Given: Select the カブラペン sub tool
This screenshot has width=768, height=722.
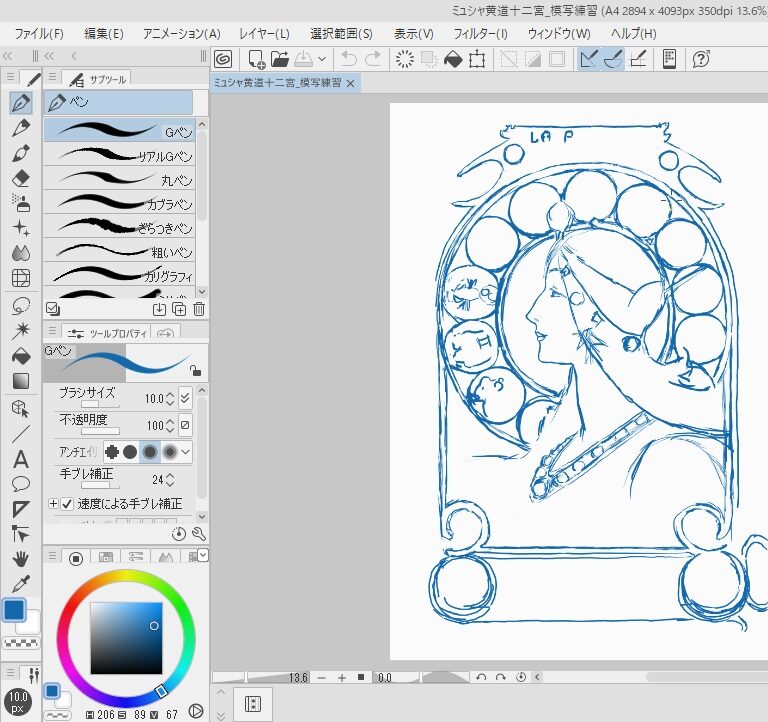Looking at the screenshot, I should (x=120, y=204).
